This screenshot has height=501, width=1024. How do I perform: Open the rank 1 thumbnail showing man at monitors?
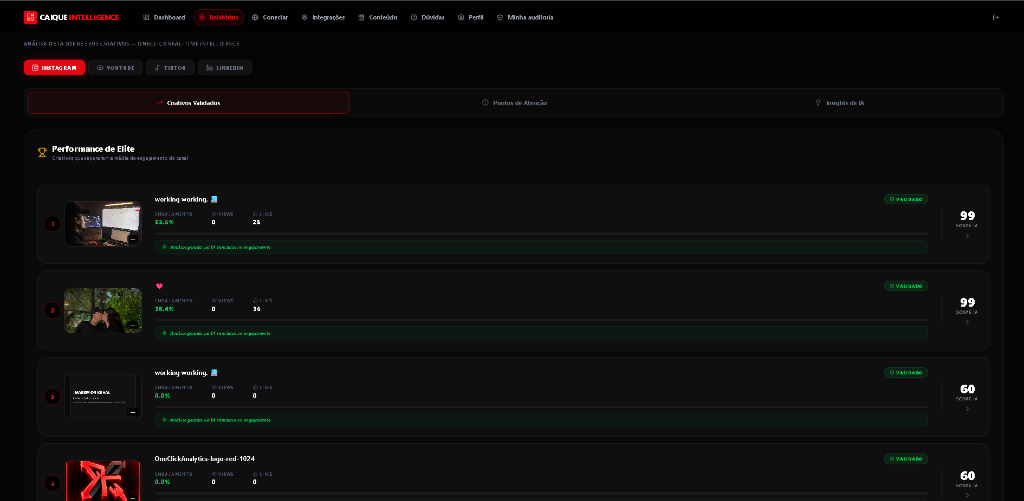tap(103, 224)
